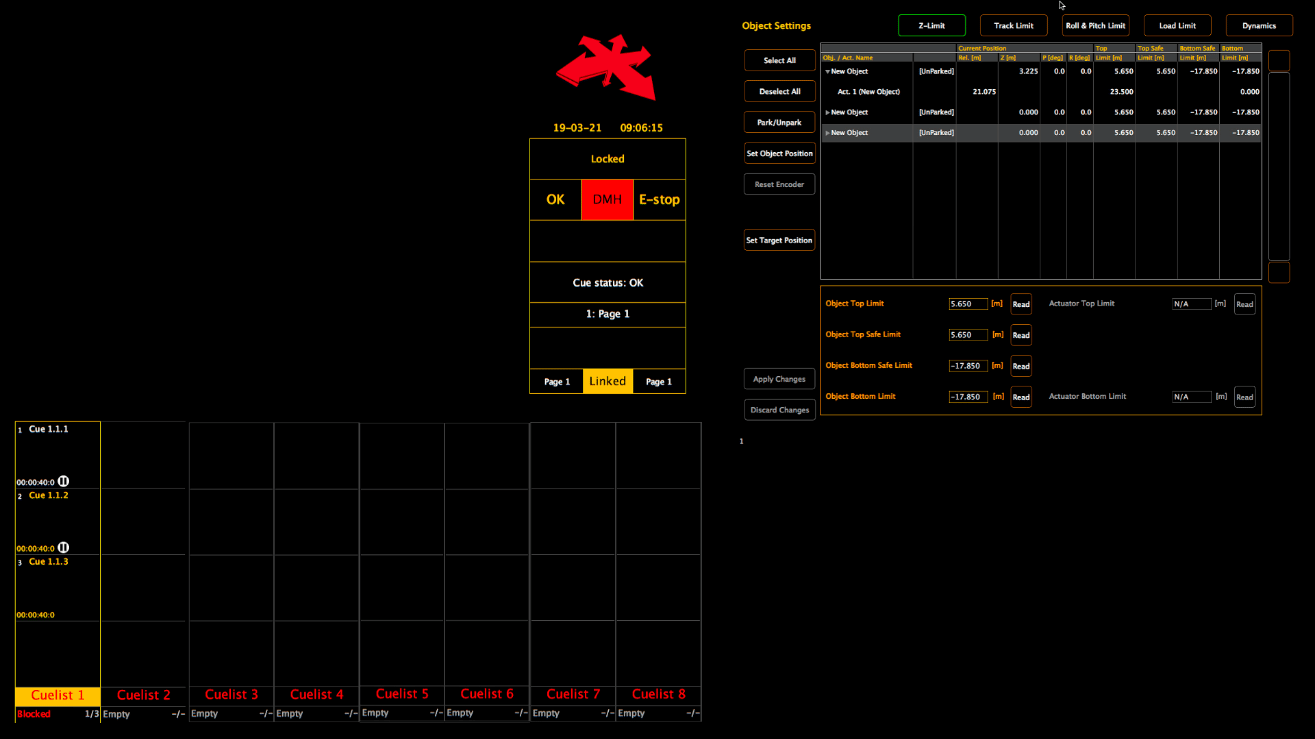Select Cuelist 2
Image resolution: width=1315 pixels, height=739 pixels.
[143, 695]
